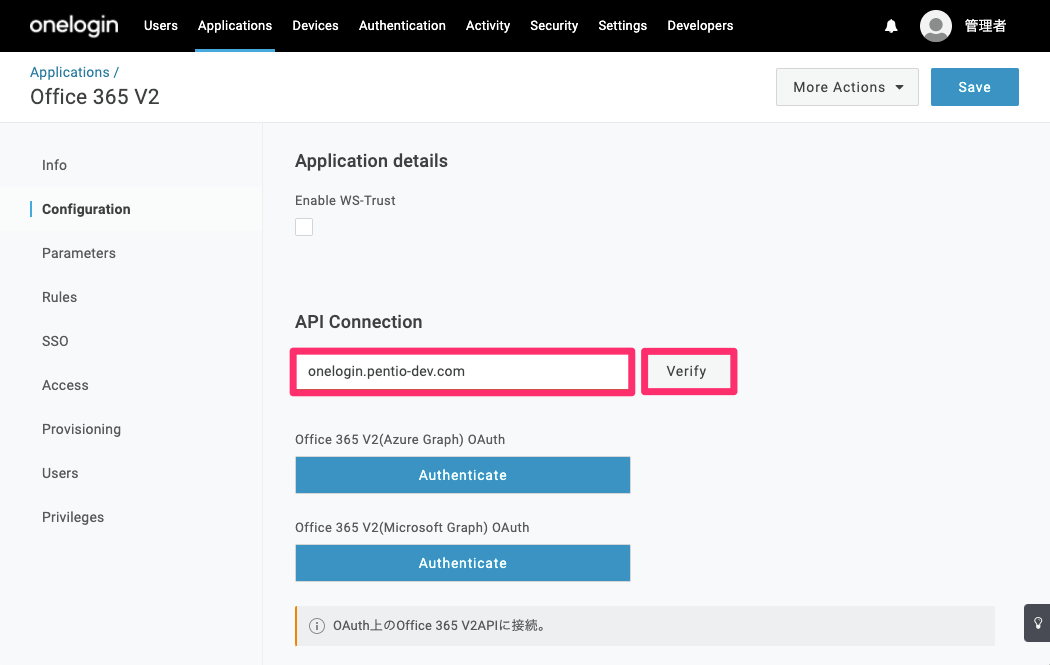The width and height of the screenshot is (1050, 665).
Task: Open the Devices top menu
Action: pyautogui.click(x=315, y=25)
